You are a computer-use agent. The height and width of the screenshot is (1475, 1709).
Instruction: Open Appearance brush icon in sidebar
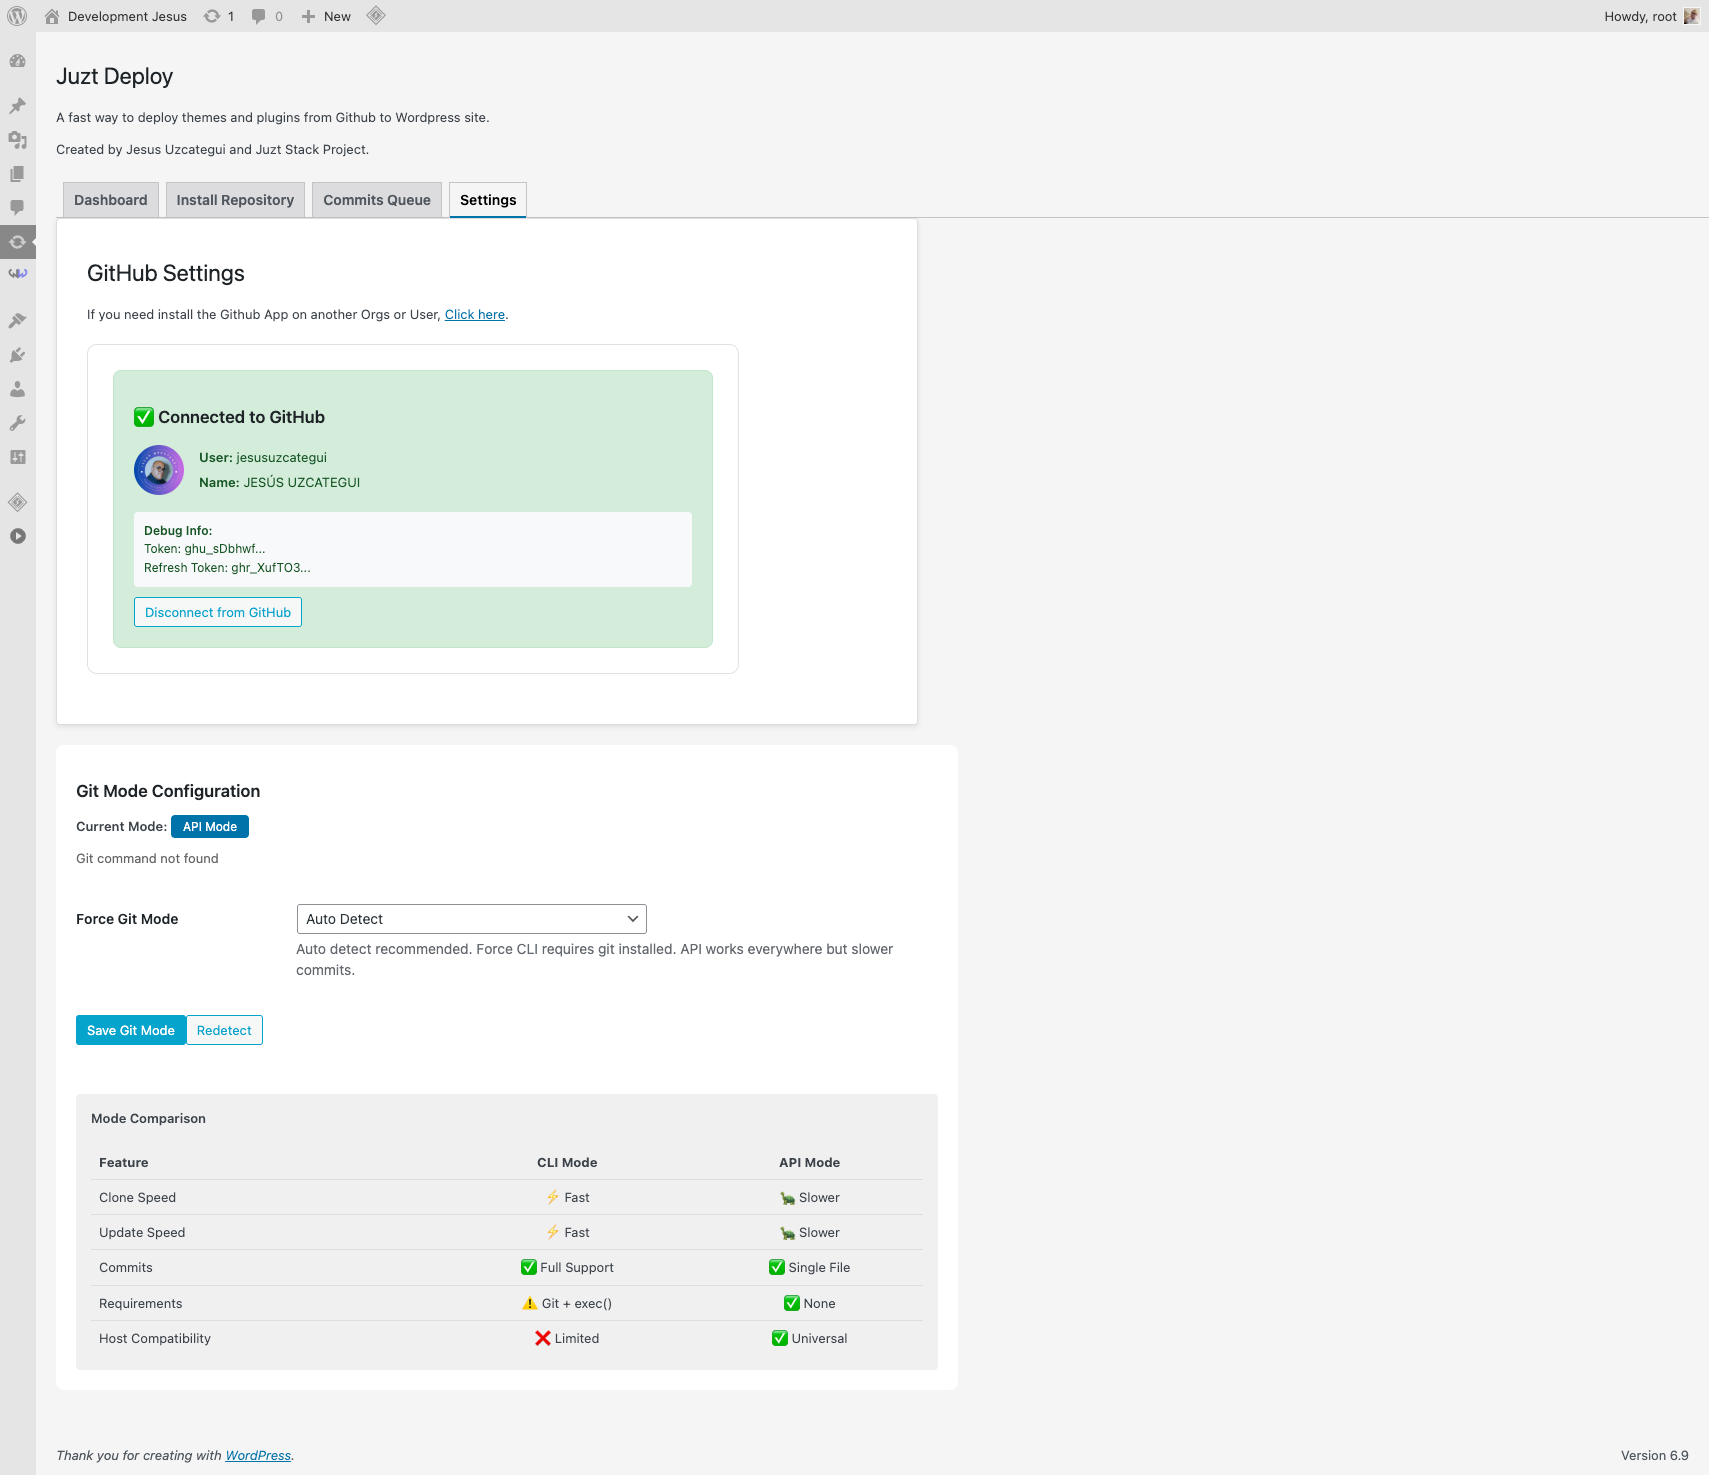click(17, 321)
